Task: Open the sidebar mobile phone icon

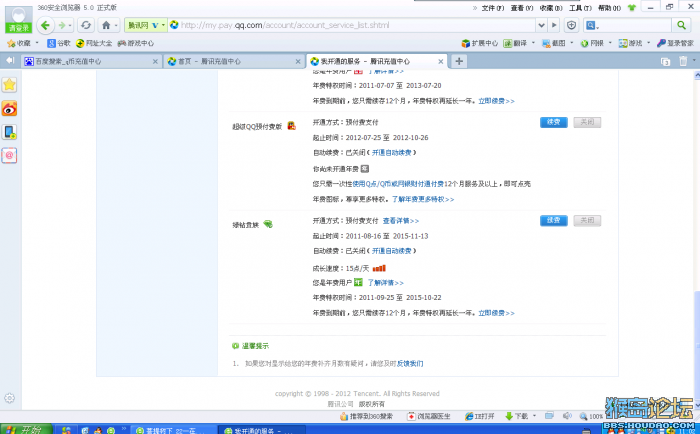Action: tap(9, 132)
